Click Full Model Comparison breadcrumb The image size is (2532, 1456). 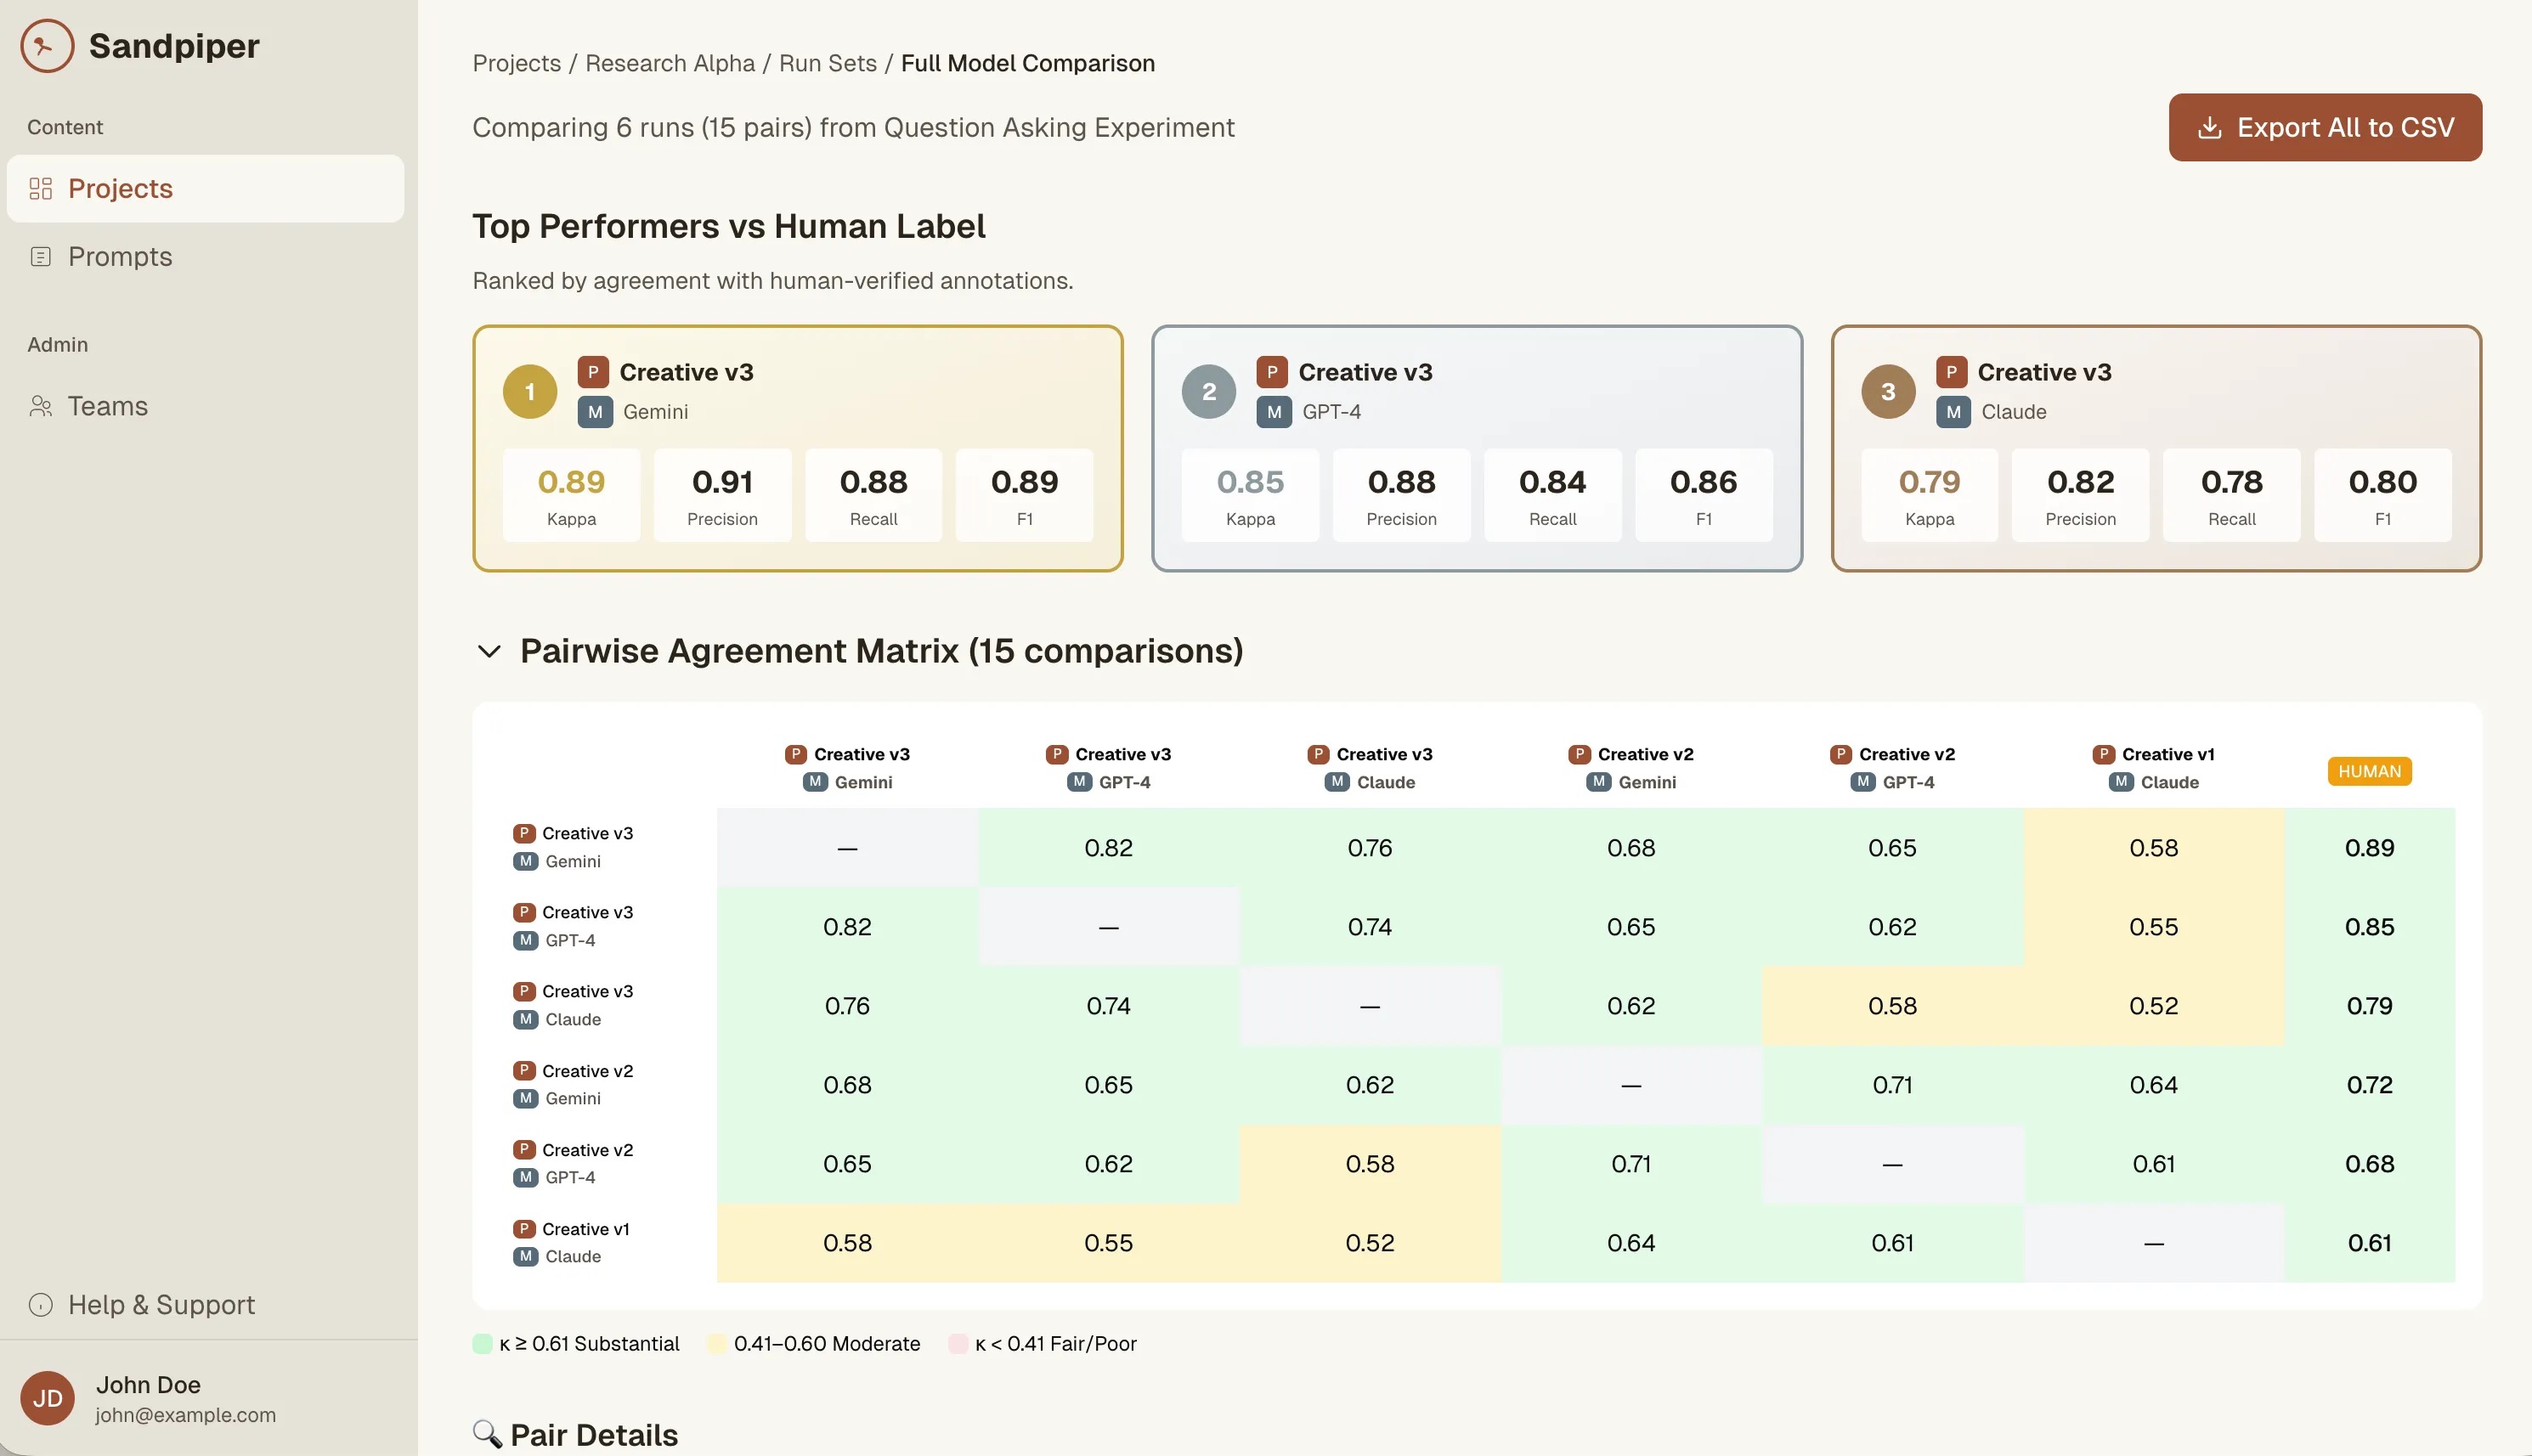[x=1027, y=63]
